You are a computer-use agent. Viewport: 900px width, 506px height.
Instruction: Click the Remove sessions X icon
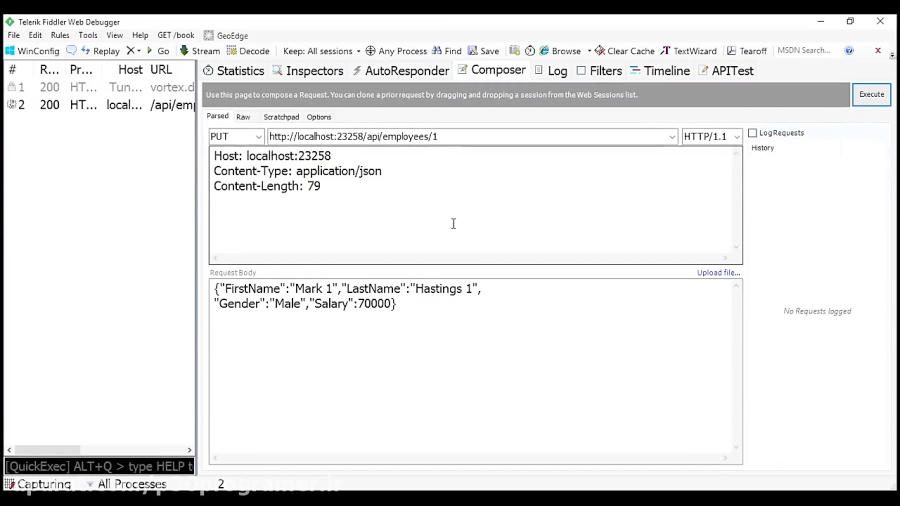click(130, 50)
